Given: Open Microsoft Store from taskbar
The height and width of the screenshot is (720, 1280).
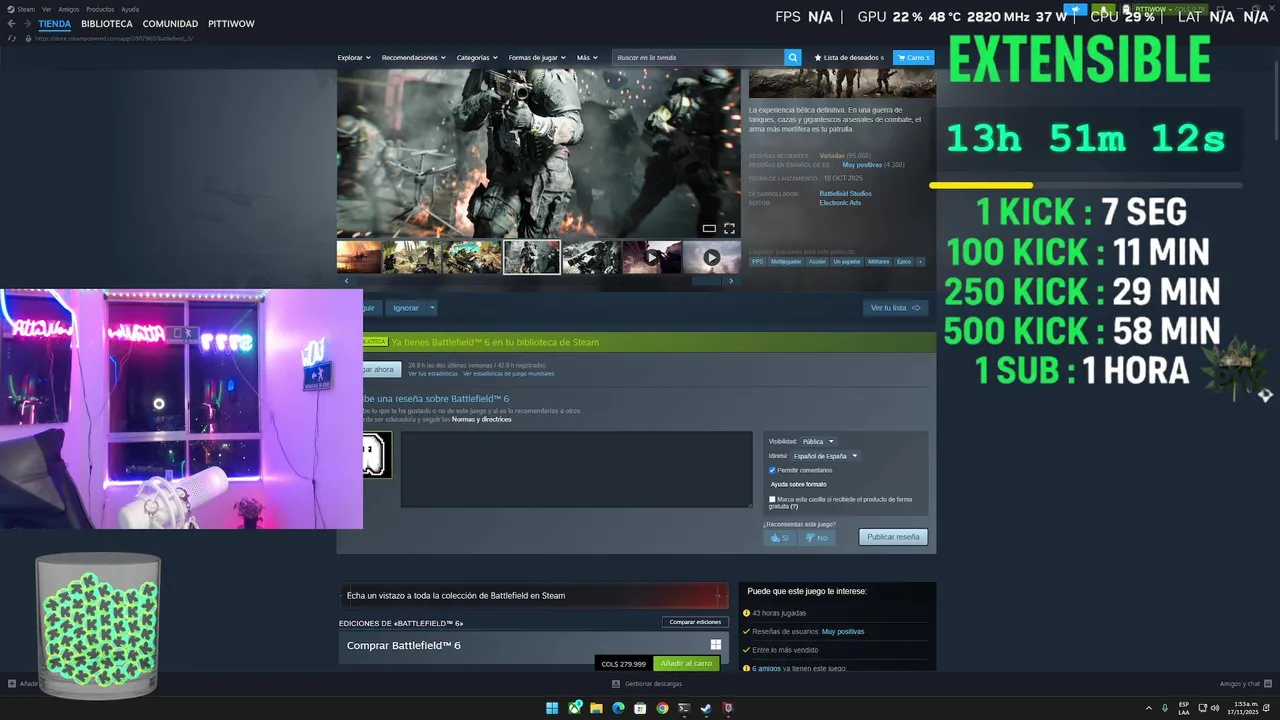Looking at the screenshot, I should (640, 708).
